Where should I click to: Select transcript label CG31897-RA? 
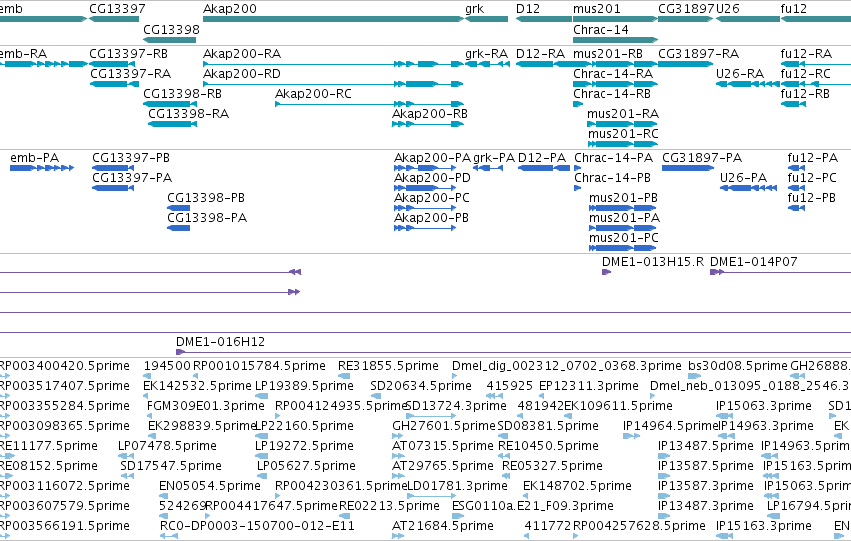(698, 54)
